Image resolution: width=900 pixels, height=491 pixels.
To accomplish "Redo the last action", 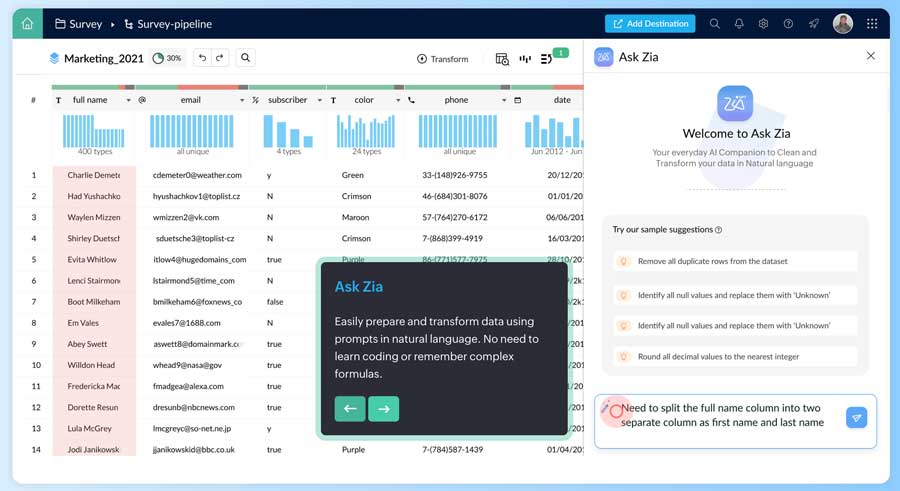I will coord(219,58).
